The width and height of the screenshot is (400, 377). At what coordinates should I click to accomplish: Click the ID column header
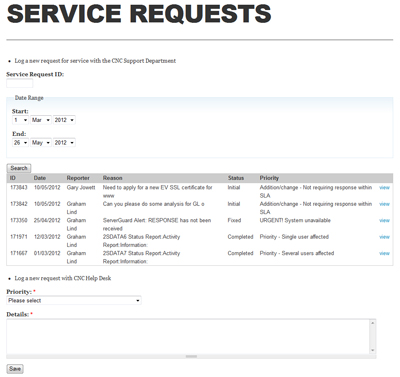coord(13,178)
